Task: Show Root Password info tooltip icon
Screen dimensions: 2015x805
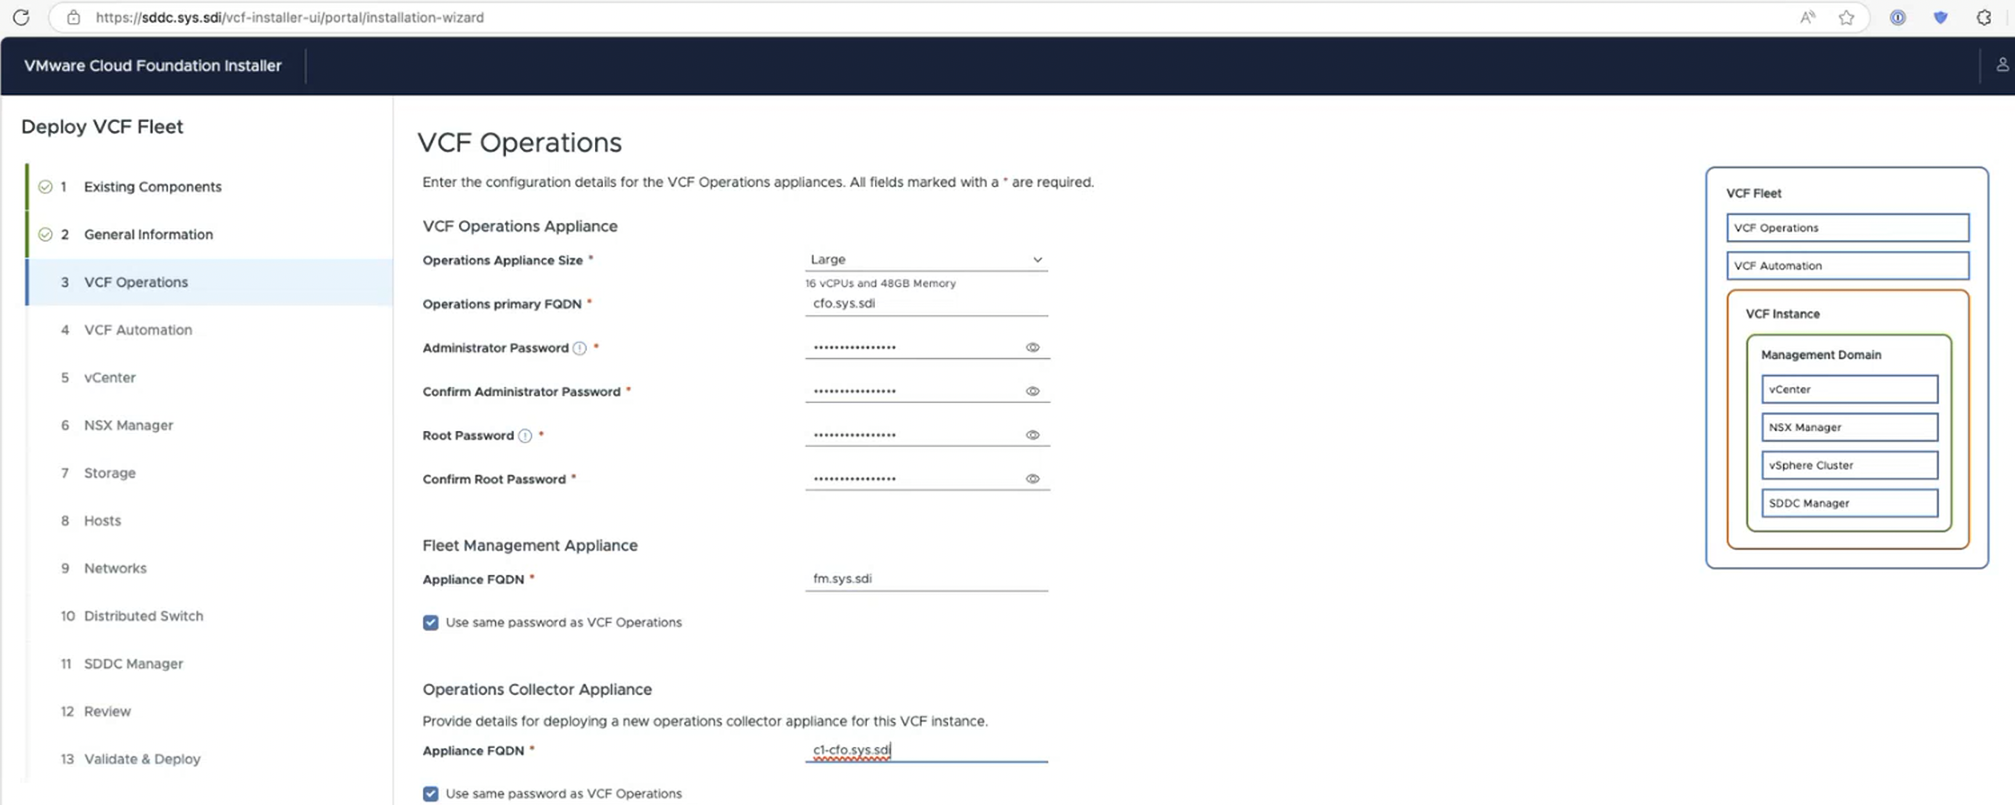Action: (x=525, y=436)
